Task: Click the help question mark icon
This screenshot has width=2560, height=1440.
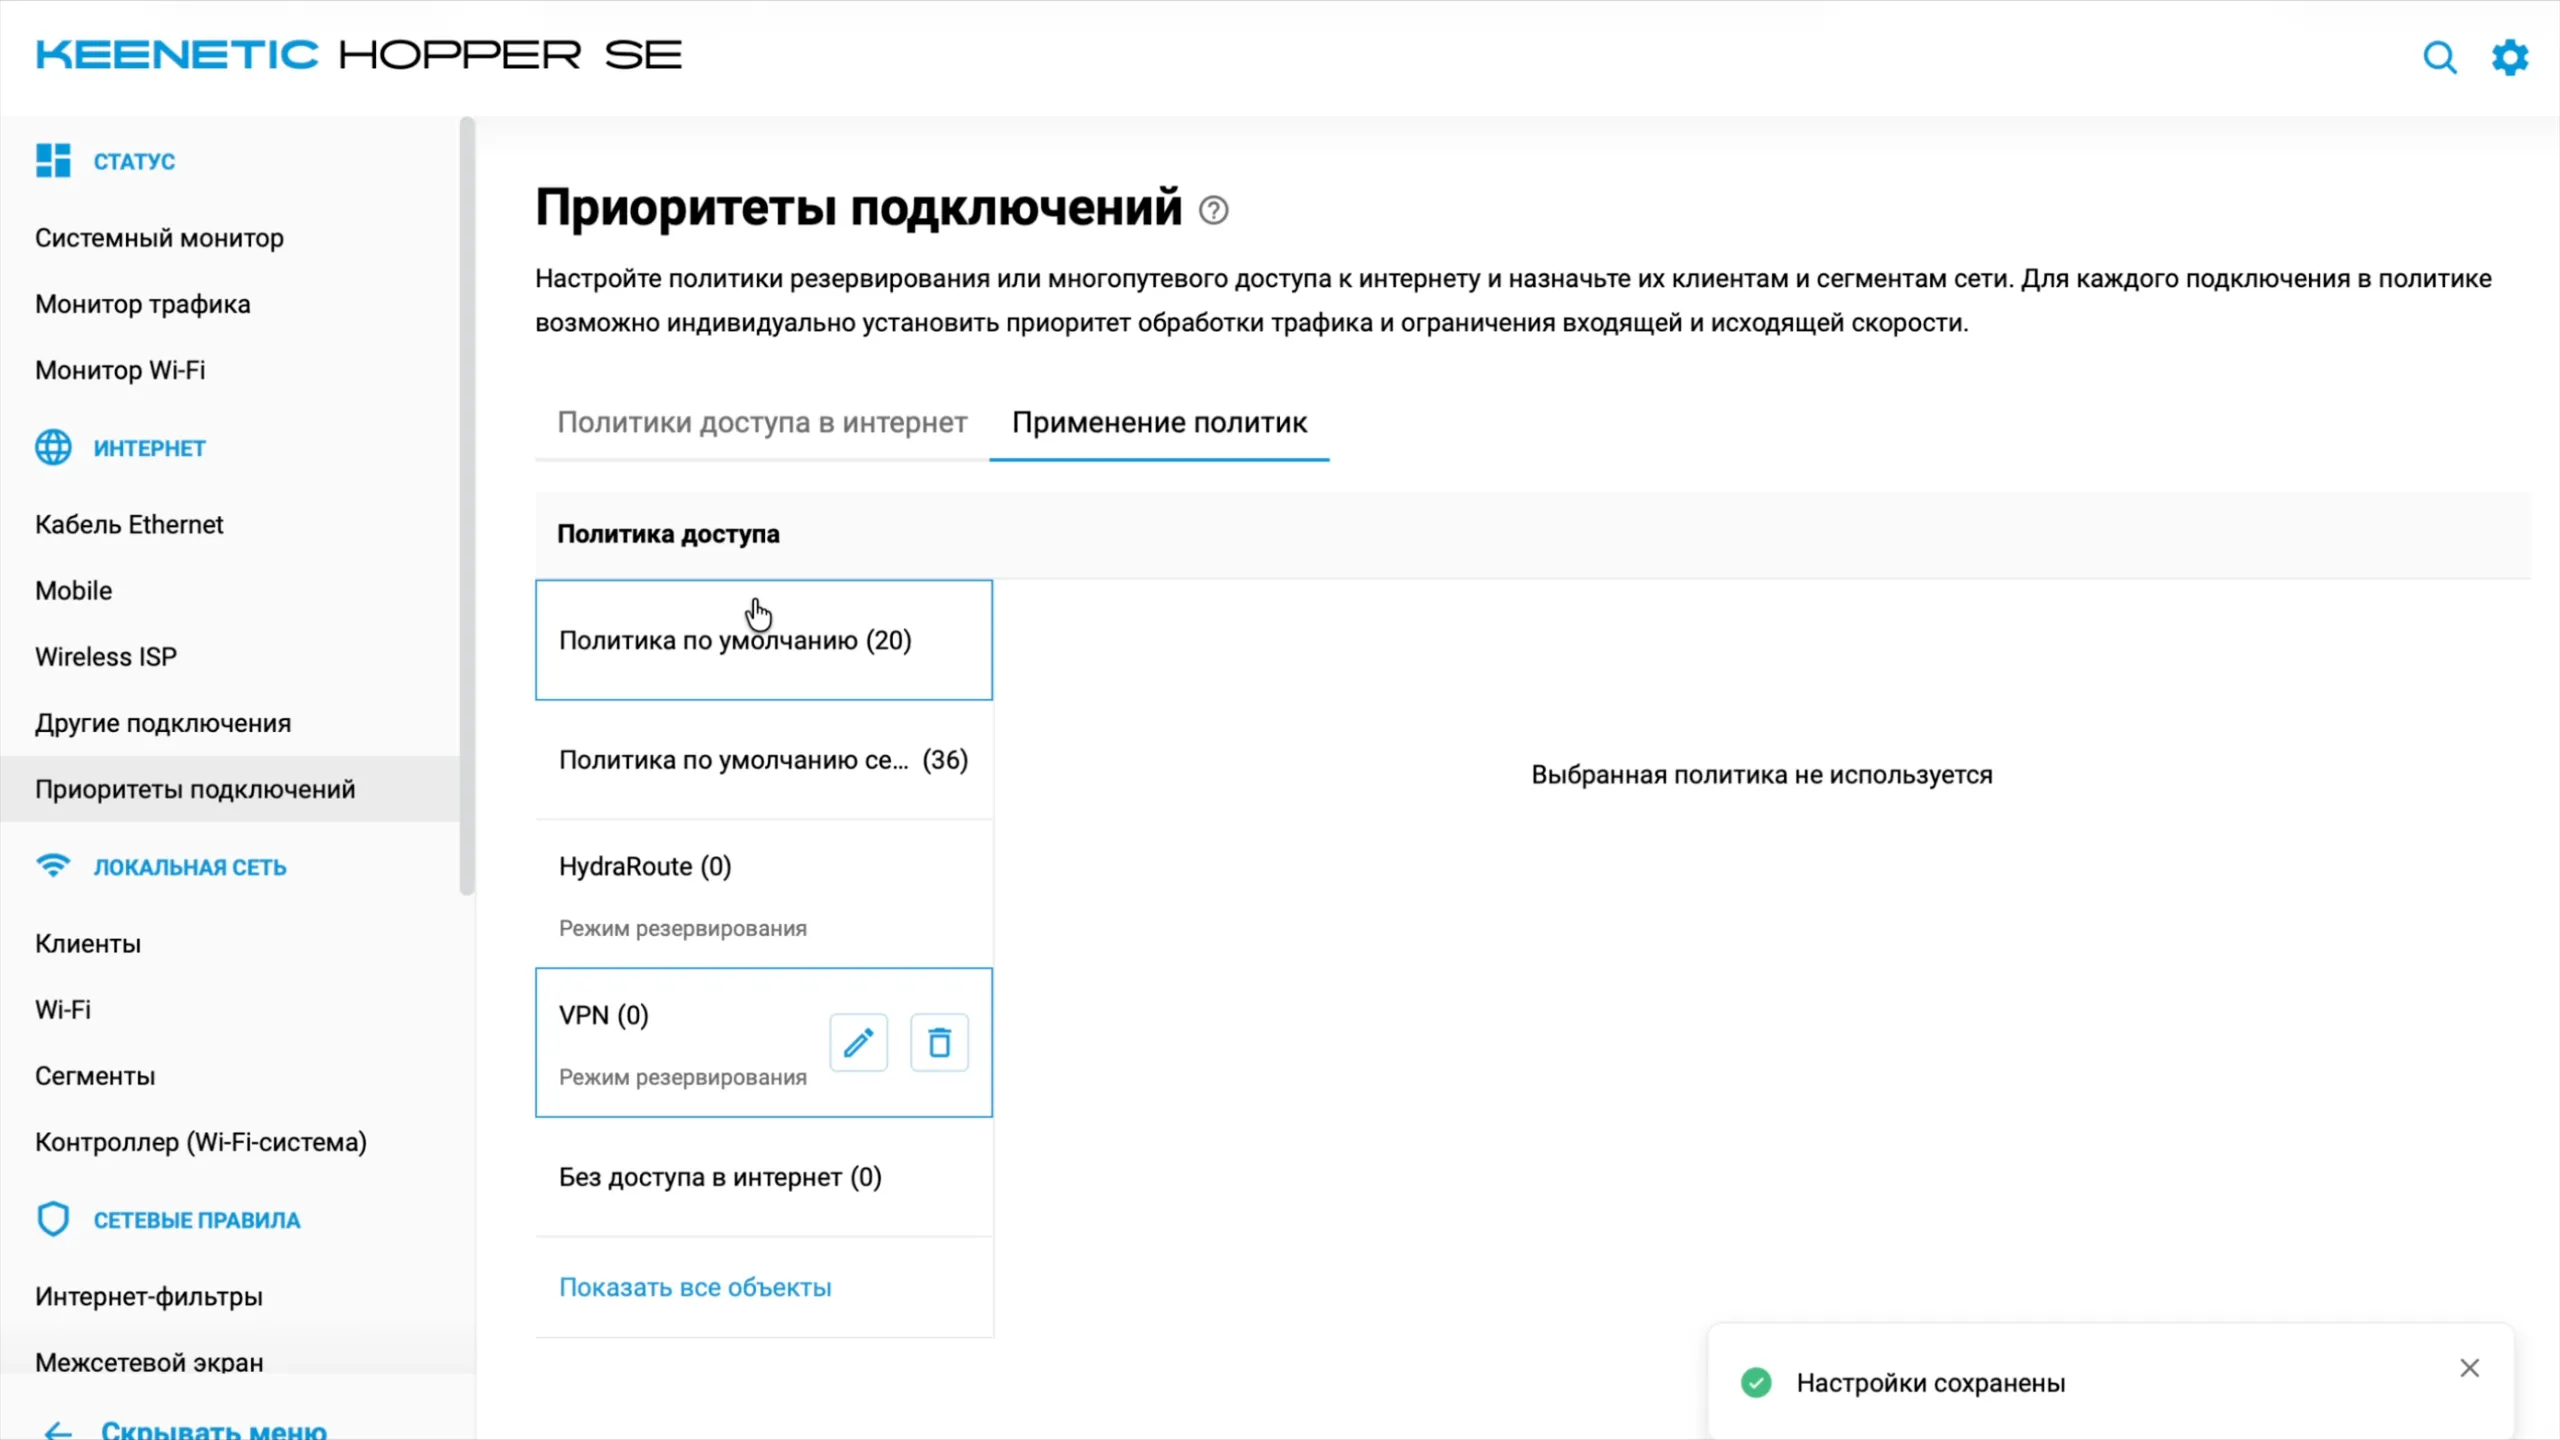Action: (1214, 210)
